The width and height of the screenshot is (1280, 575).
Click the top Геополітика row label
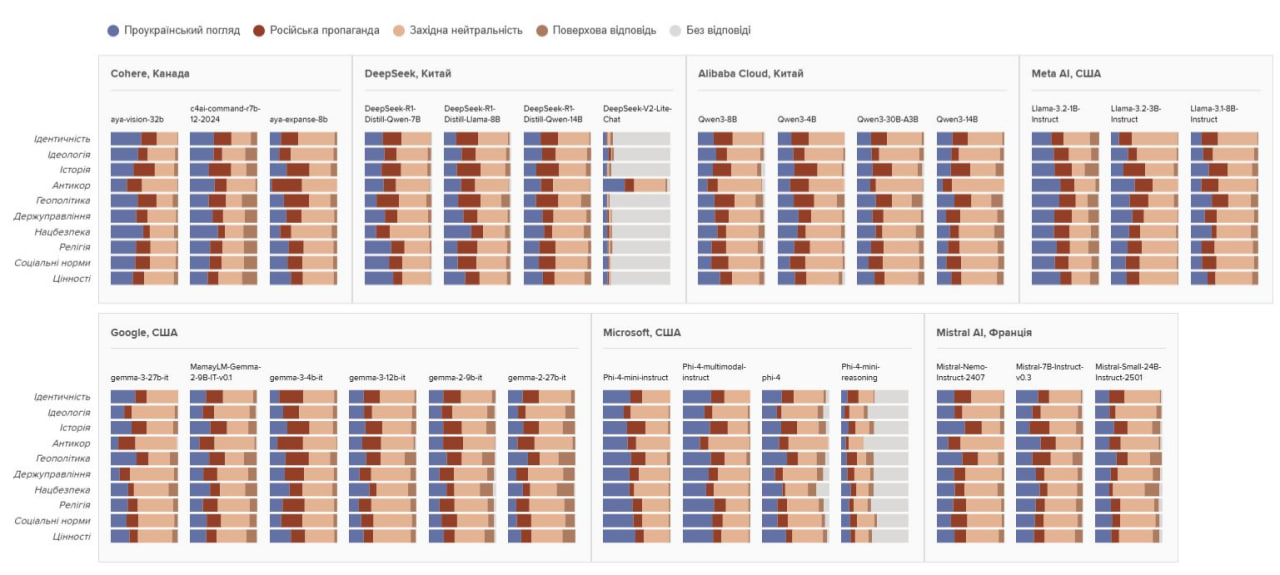(x=63, y=201)
